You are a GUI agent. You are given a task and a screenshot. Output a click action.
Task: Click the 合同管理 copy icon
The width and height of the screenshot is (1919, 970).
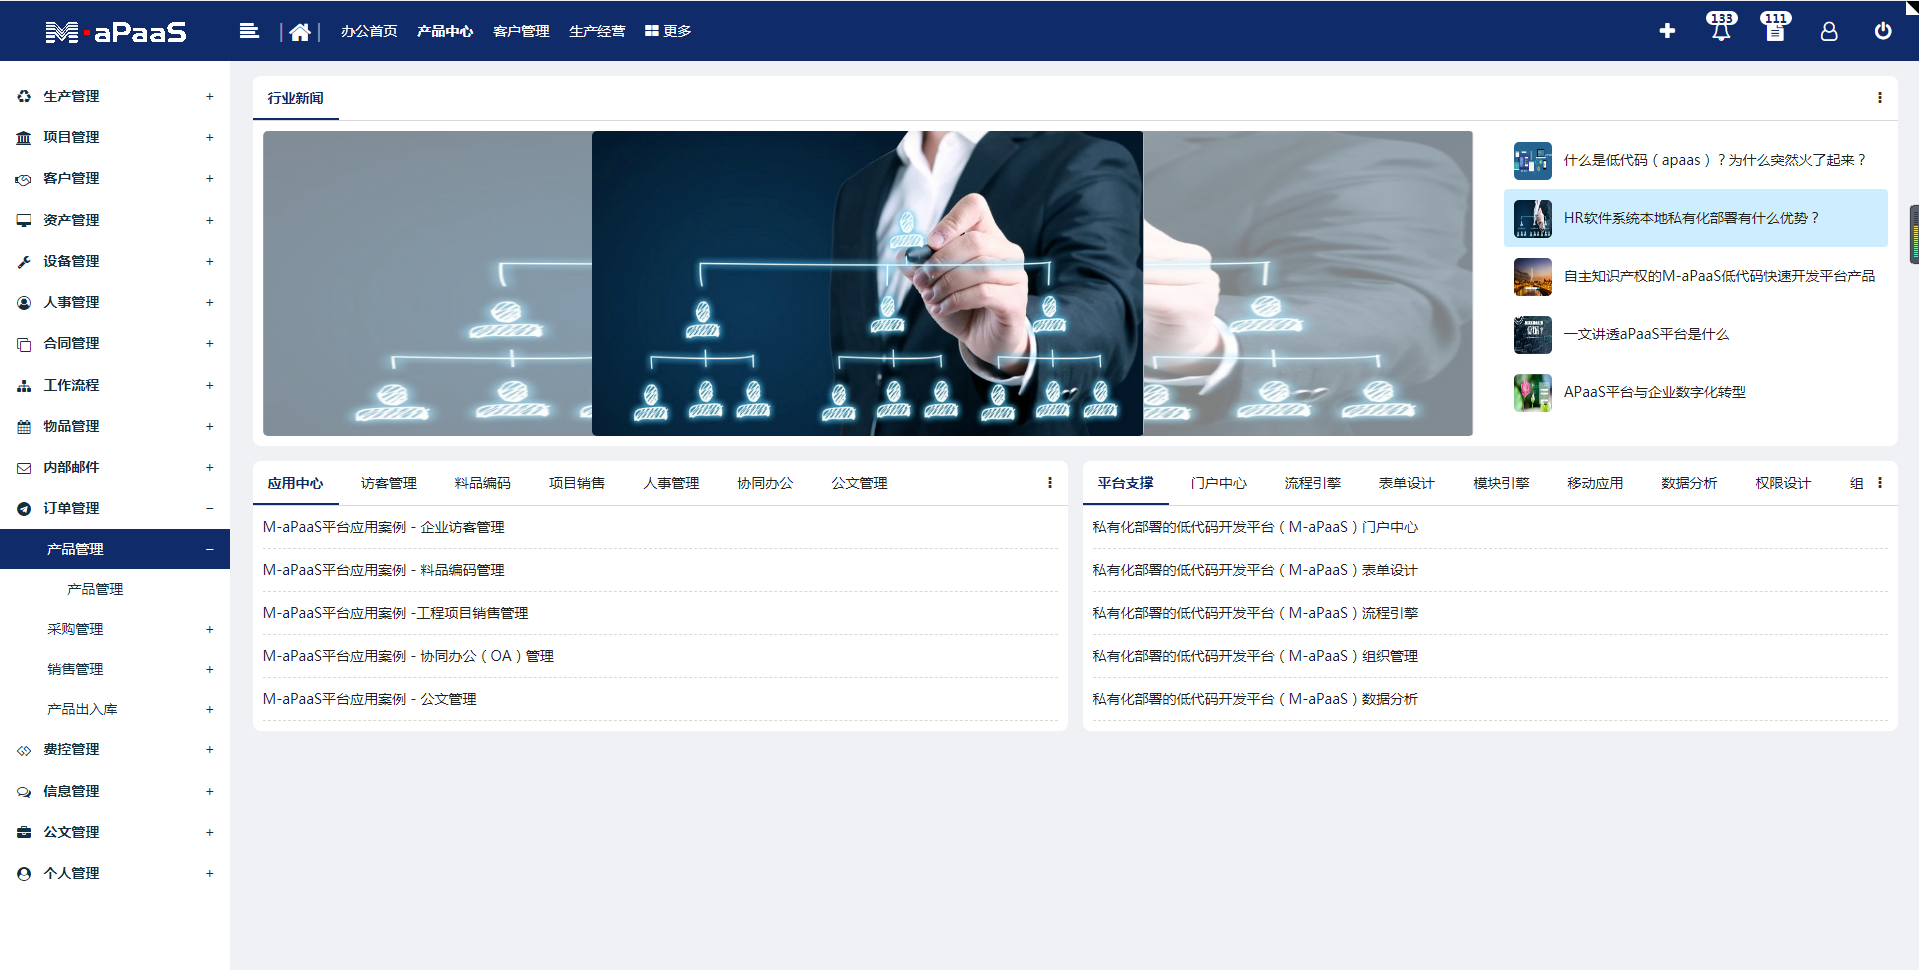[x=24, y=344]
